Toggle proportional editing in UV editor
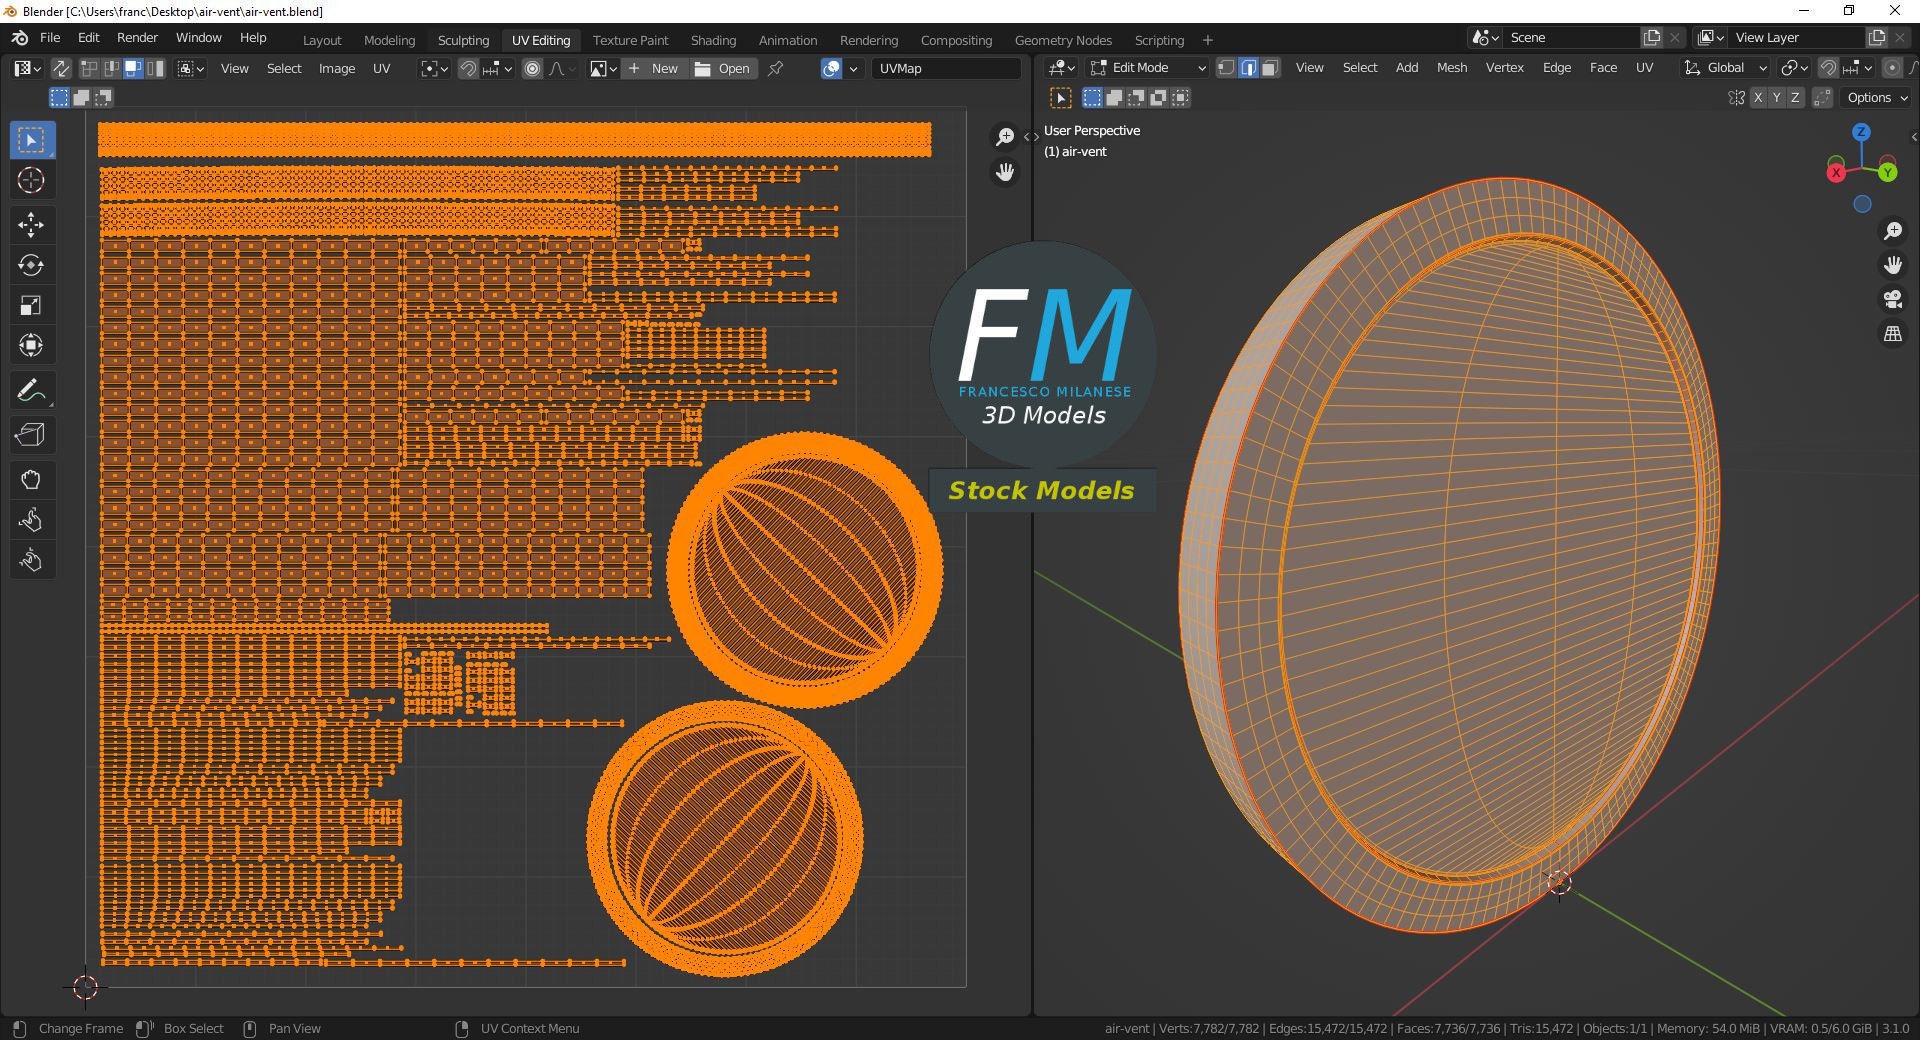1920x1040 pixels. (532, 68)
